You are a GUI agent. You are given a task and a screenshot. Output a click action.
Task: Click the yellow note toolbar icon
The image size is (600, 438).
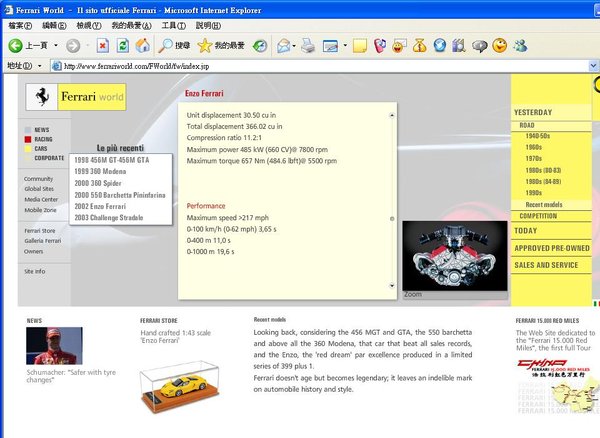360,46
